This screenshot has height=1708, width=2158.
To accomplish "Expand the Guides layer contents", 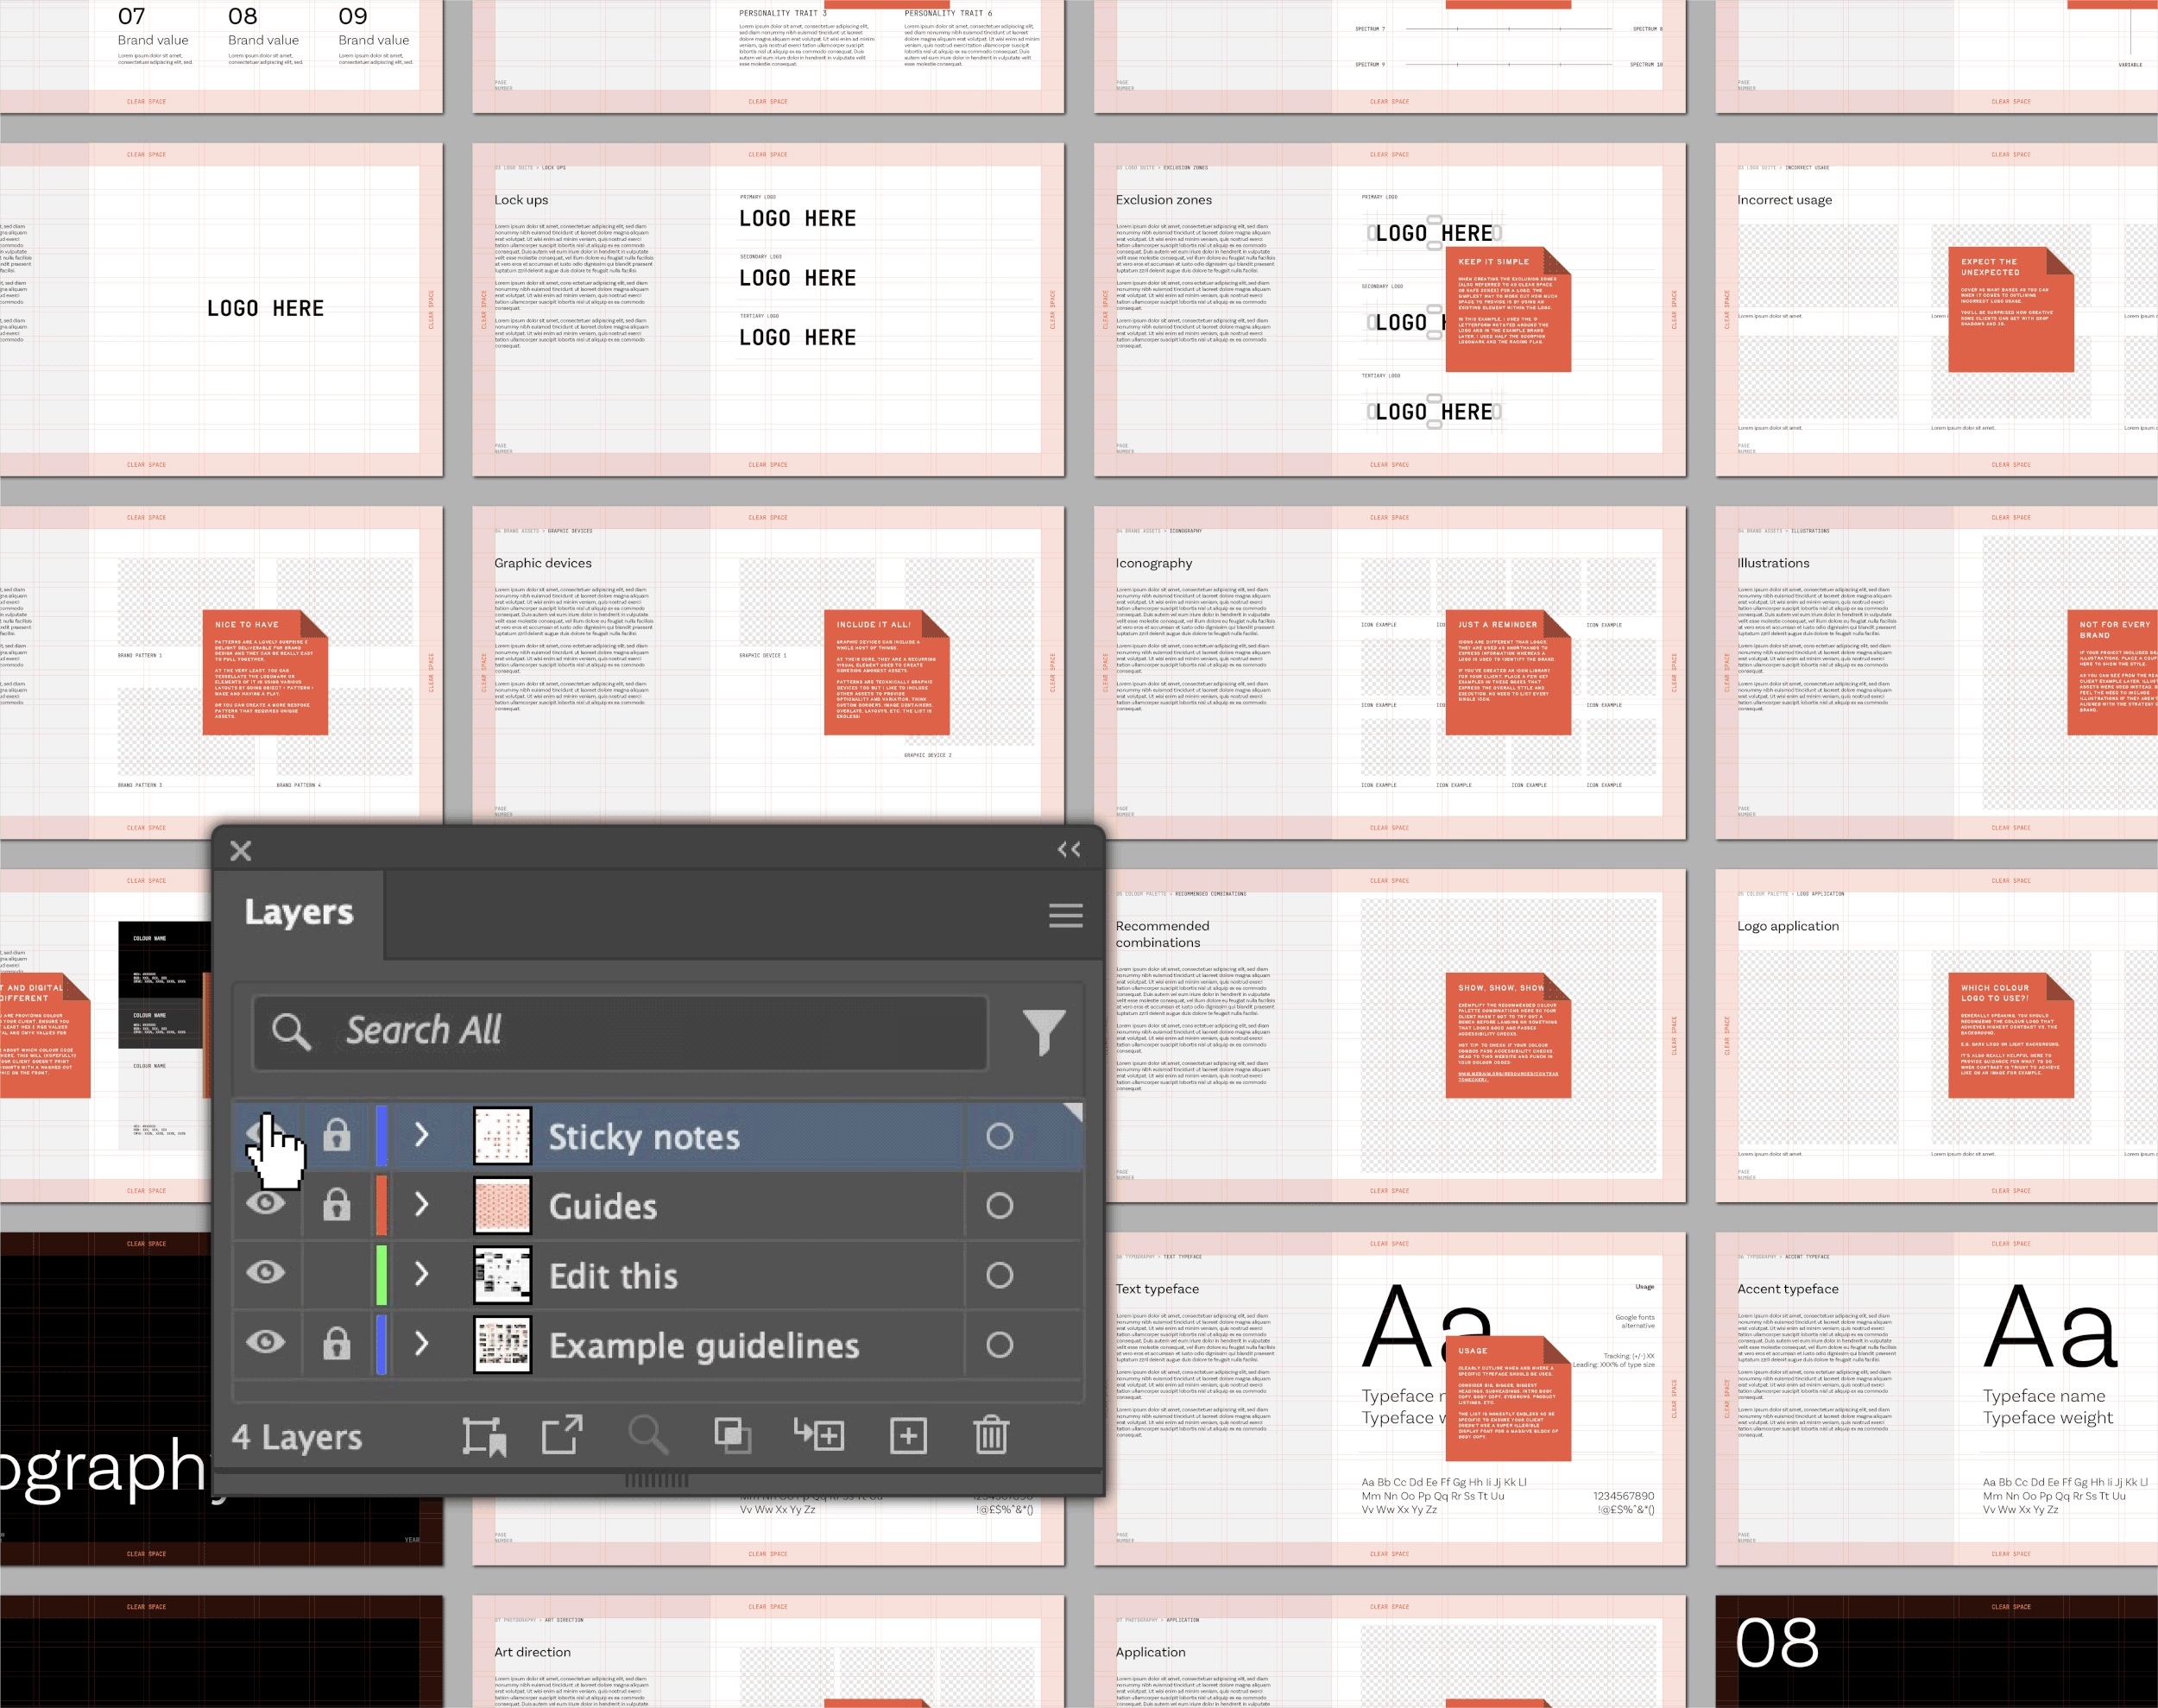I will 421,1204.
